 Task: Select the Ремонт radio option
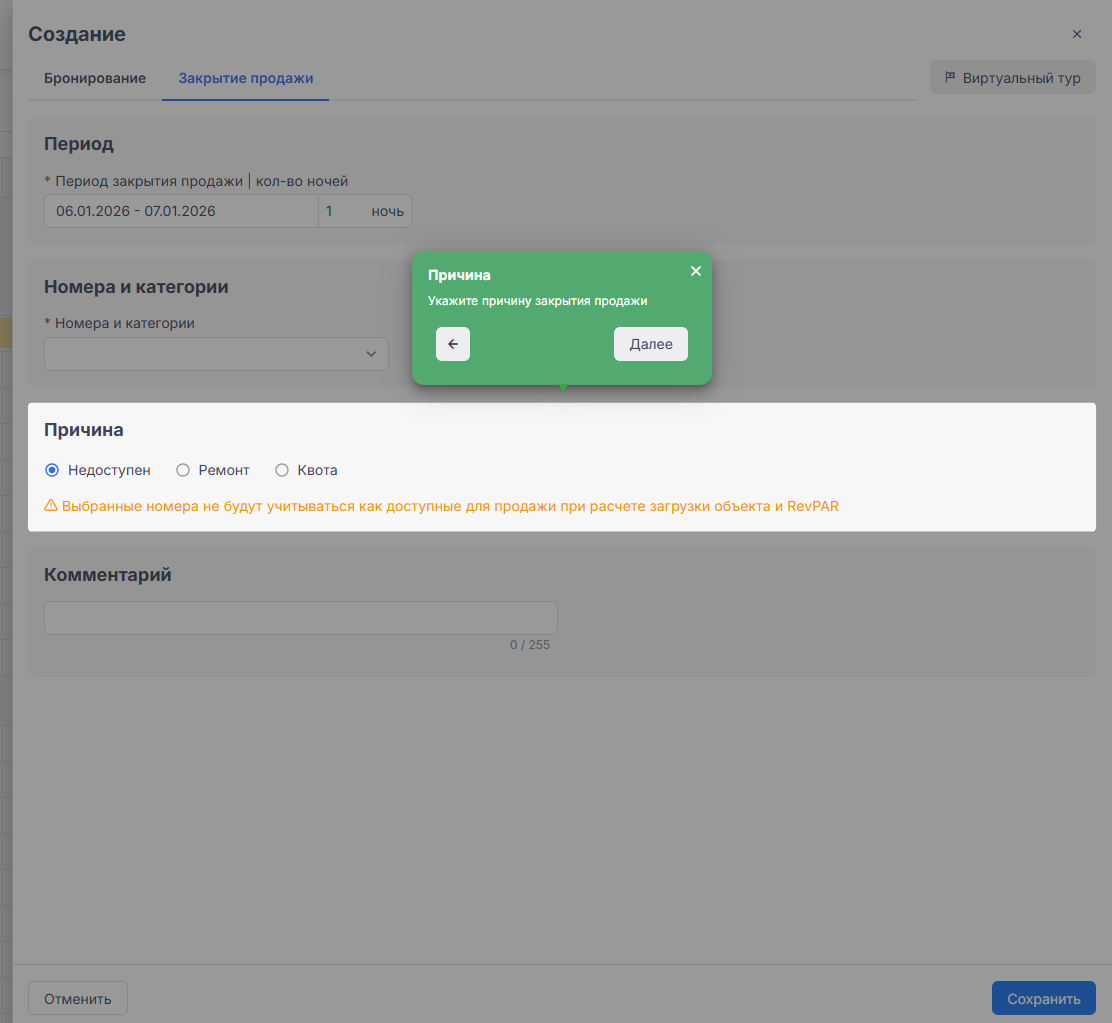(x=183, y=470)
